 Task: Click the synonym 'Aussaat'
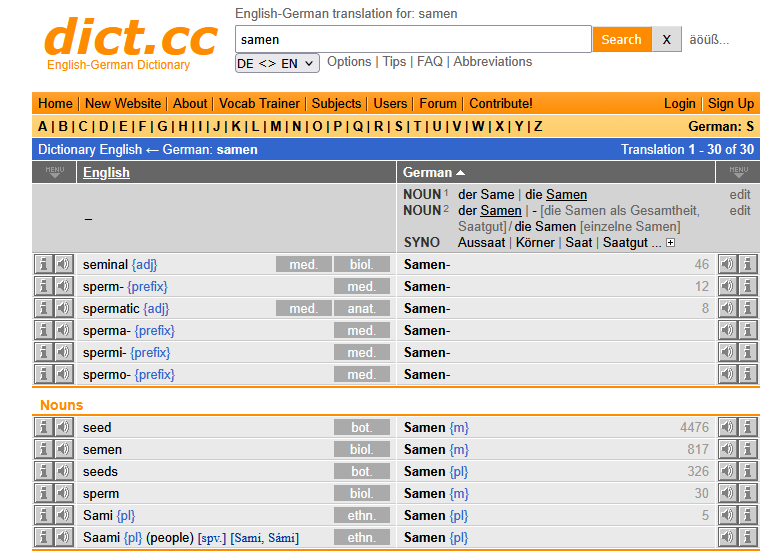click(481, 242)
